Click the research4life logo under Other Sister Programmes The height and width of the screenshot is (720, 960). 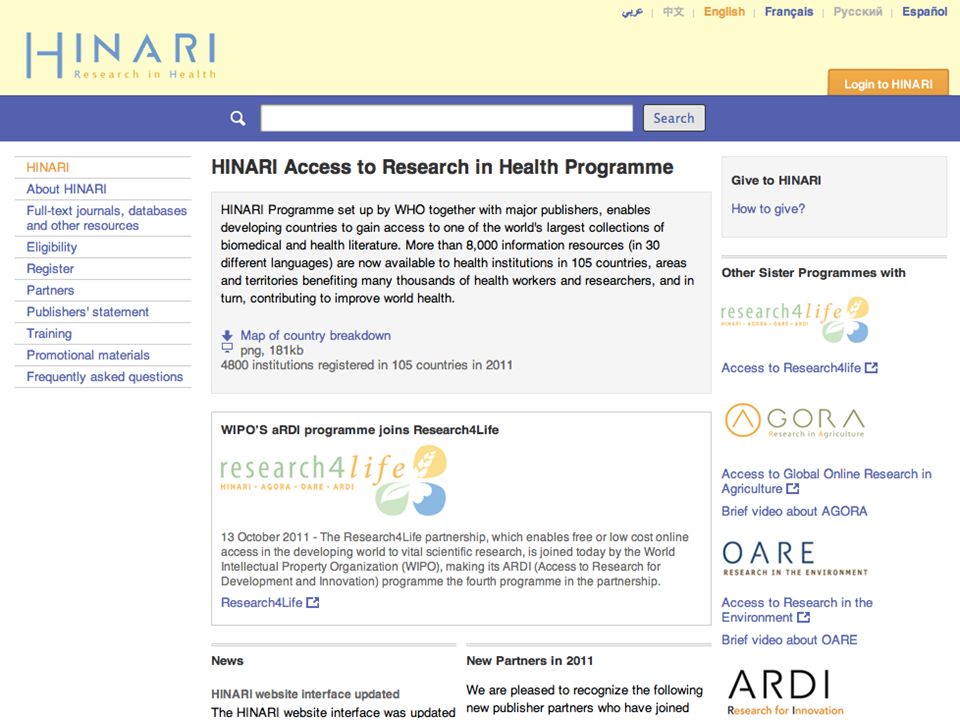795,319
